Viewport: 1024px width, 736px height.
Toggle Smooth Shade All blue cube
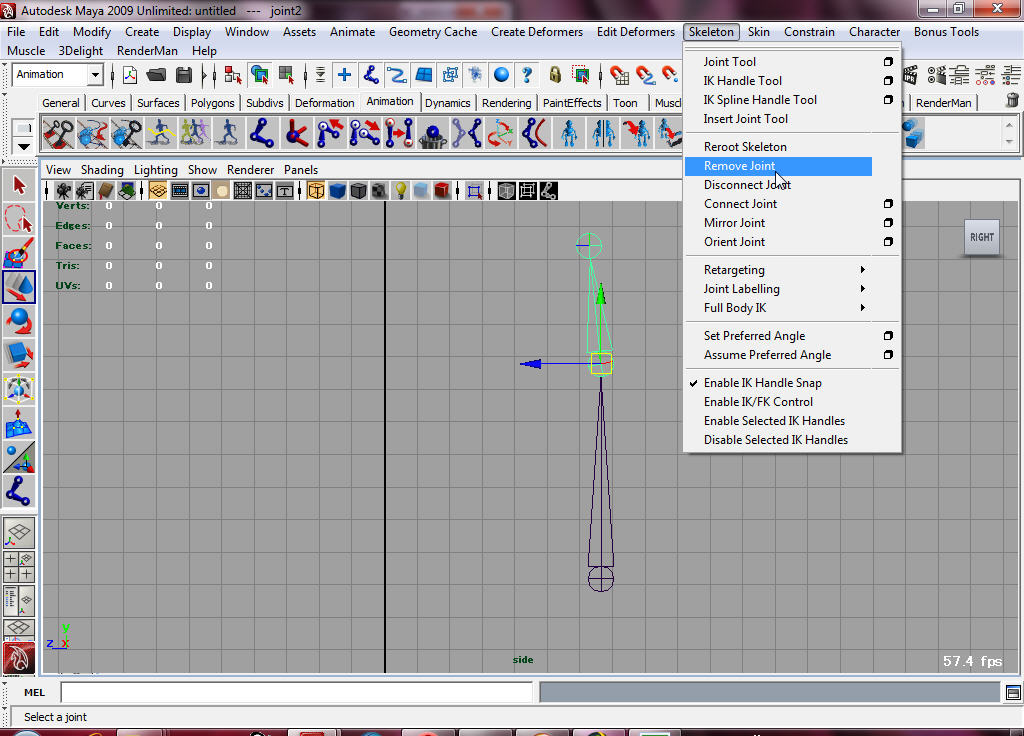pos(338,191)
